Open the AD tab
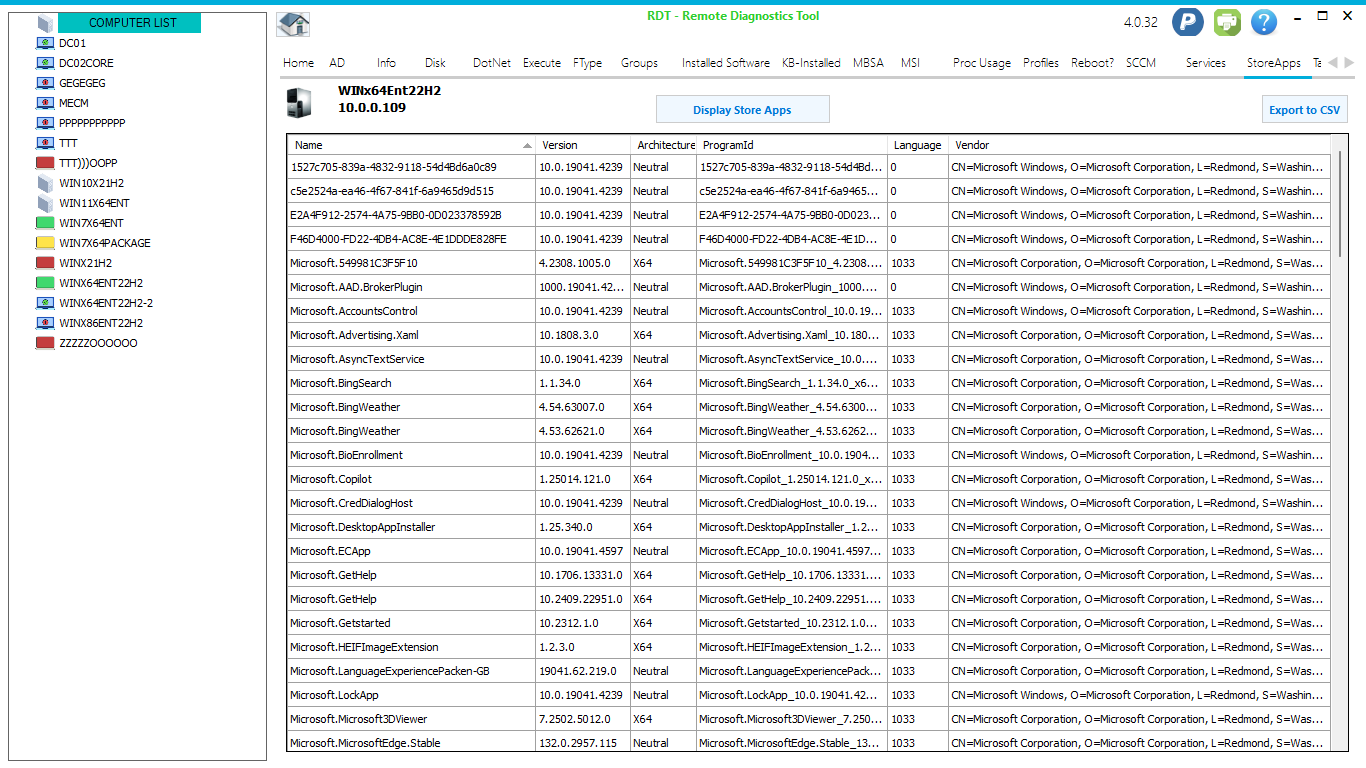The height and width of the screenshot is (768, 1366). pos(337,62)
